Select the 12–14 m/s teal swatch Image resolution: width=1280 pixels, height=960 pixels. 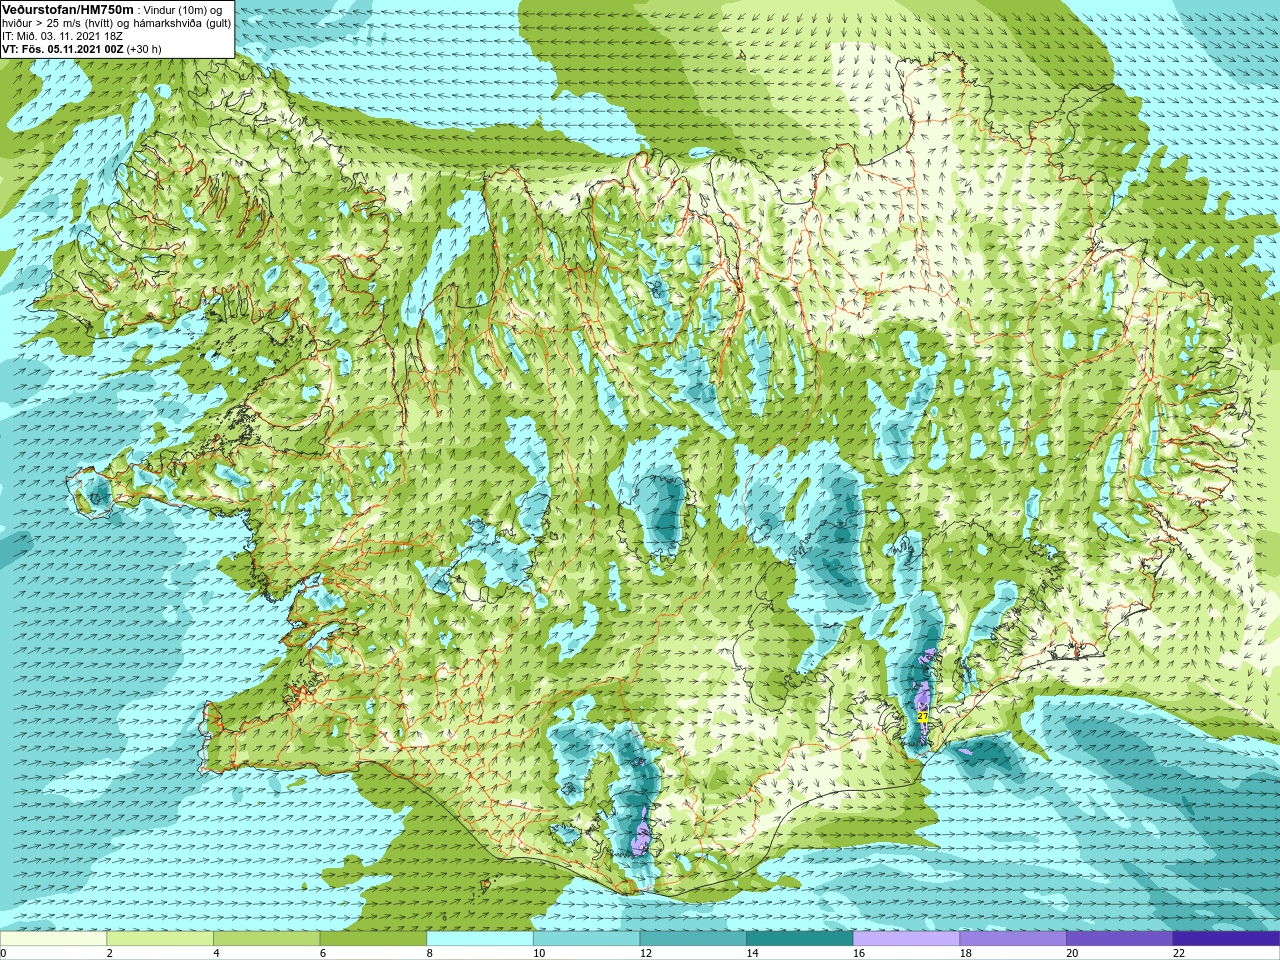click(693, 939)
